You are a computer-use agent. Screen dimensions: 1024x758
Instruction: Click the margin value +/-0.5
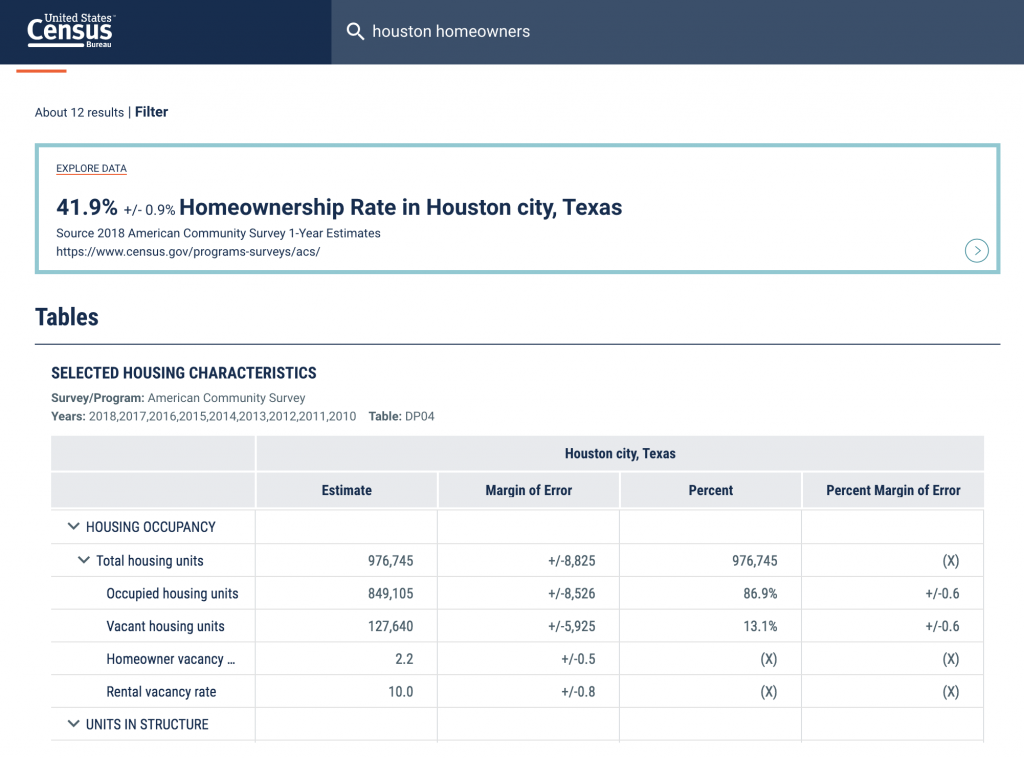tap(578, 659)
